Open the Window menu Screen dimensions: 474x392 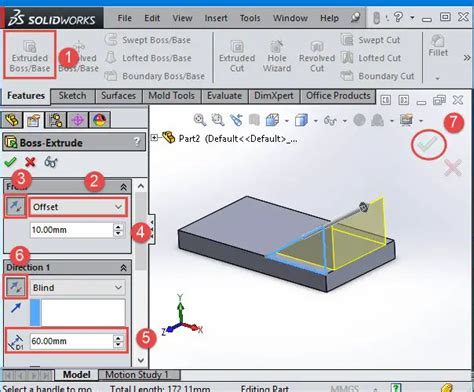290,18
